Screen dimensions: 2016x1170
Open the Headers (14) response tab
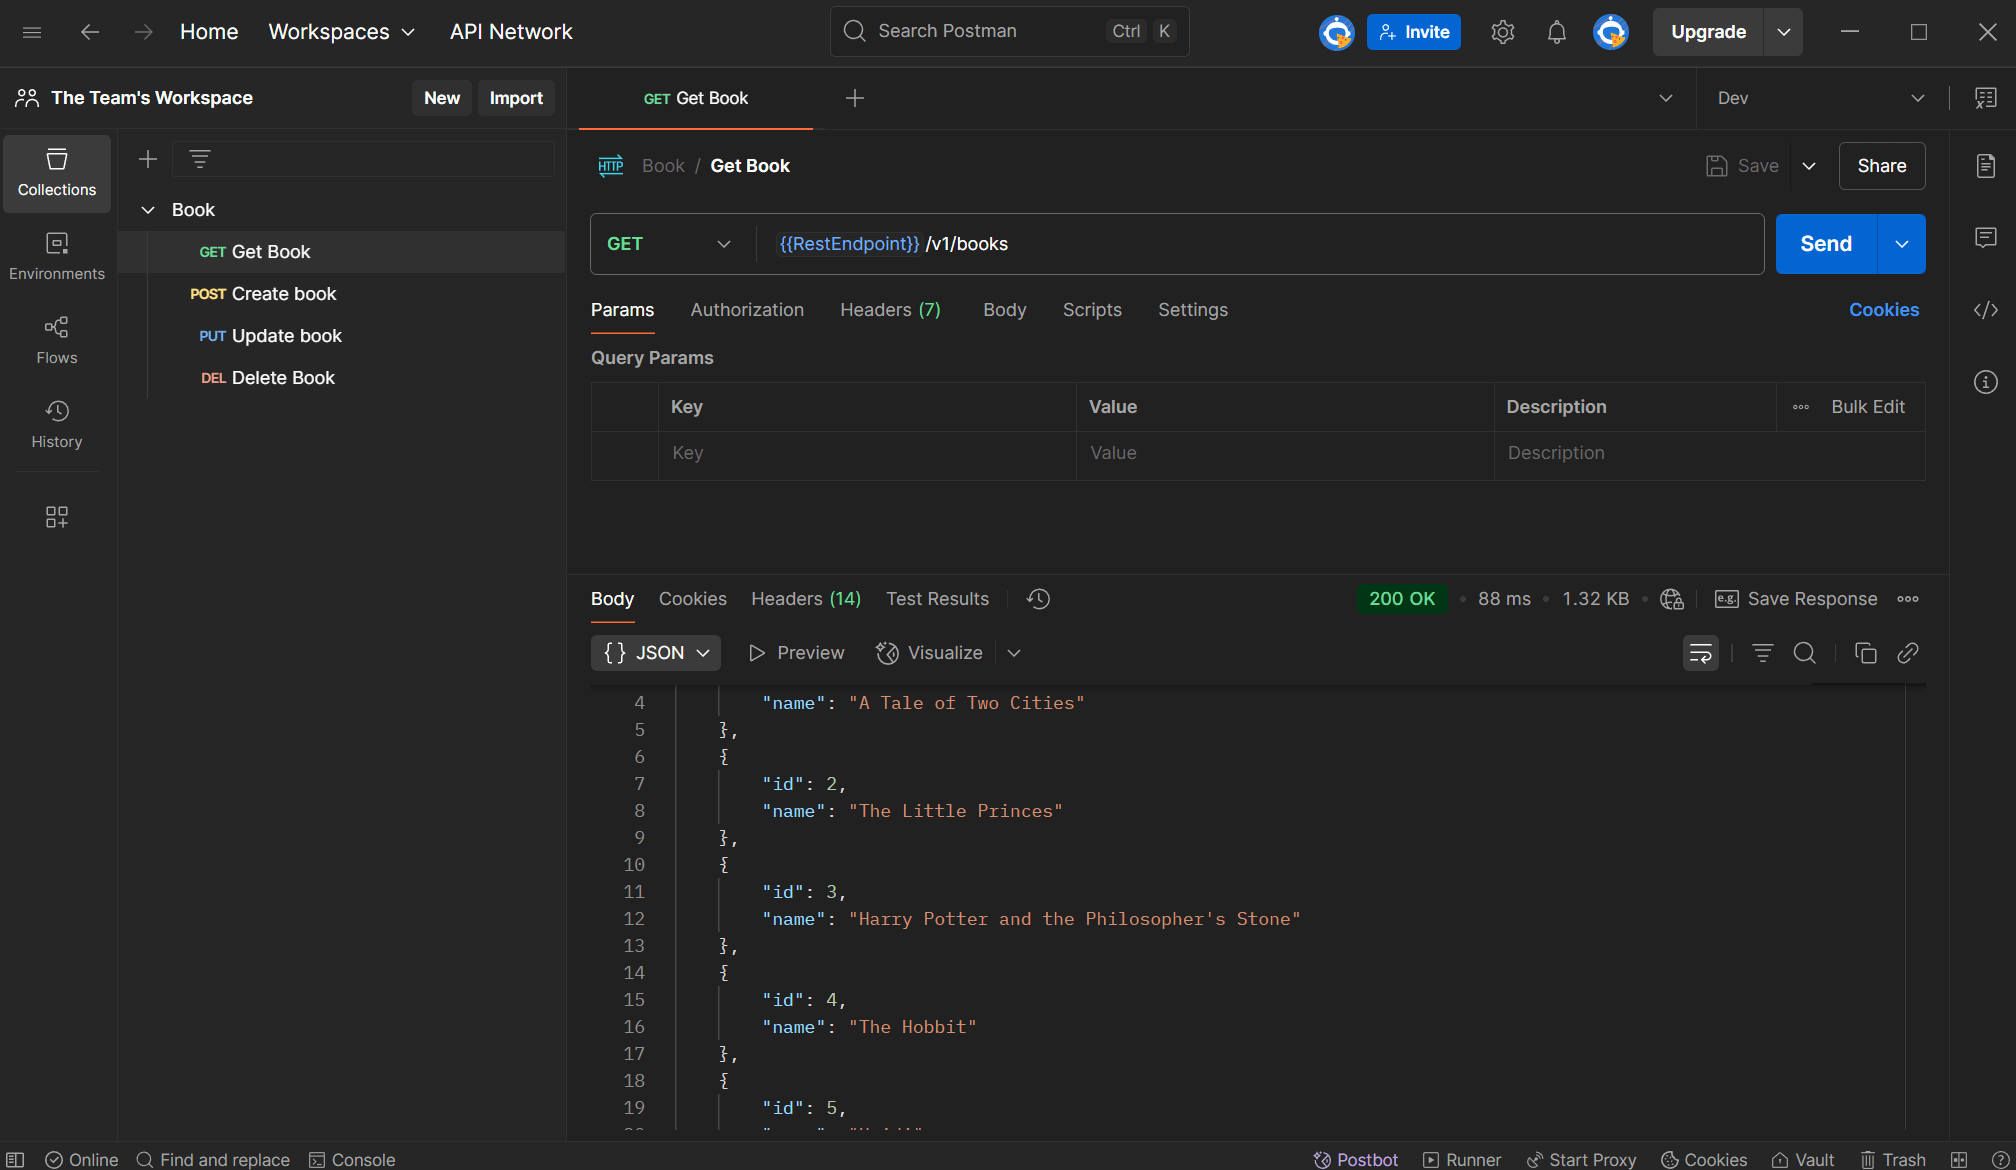click(805, 598)
